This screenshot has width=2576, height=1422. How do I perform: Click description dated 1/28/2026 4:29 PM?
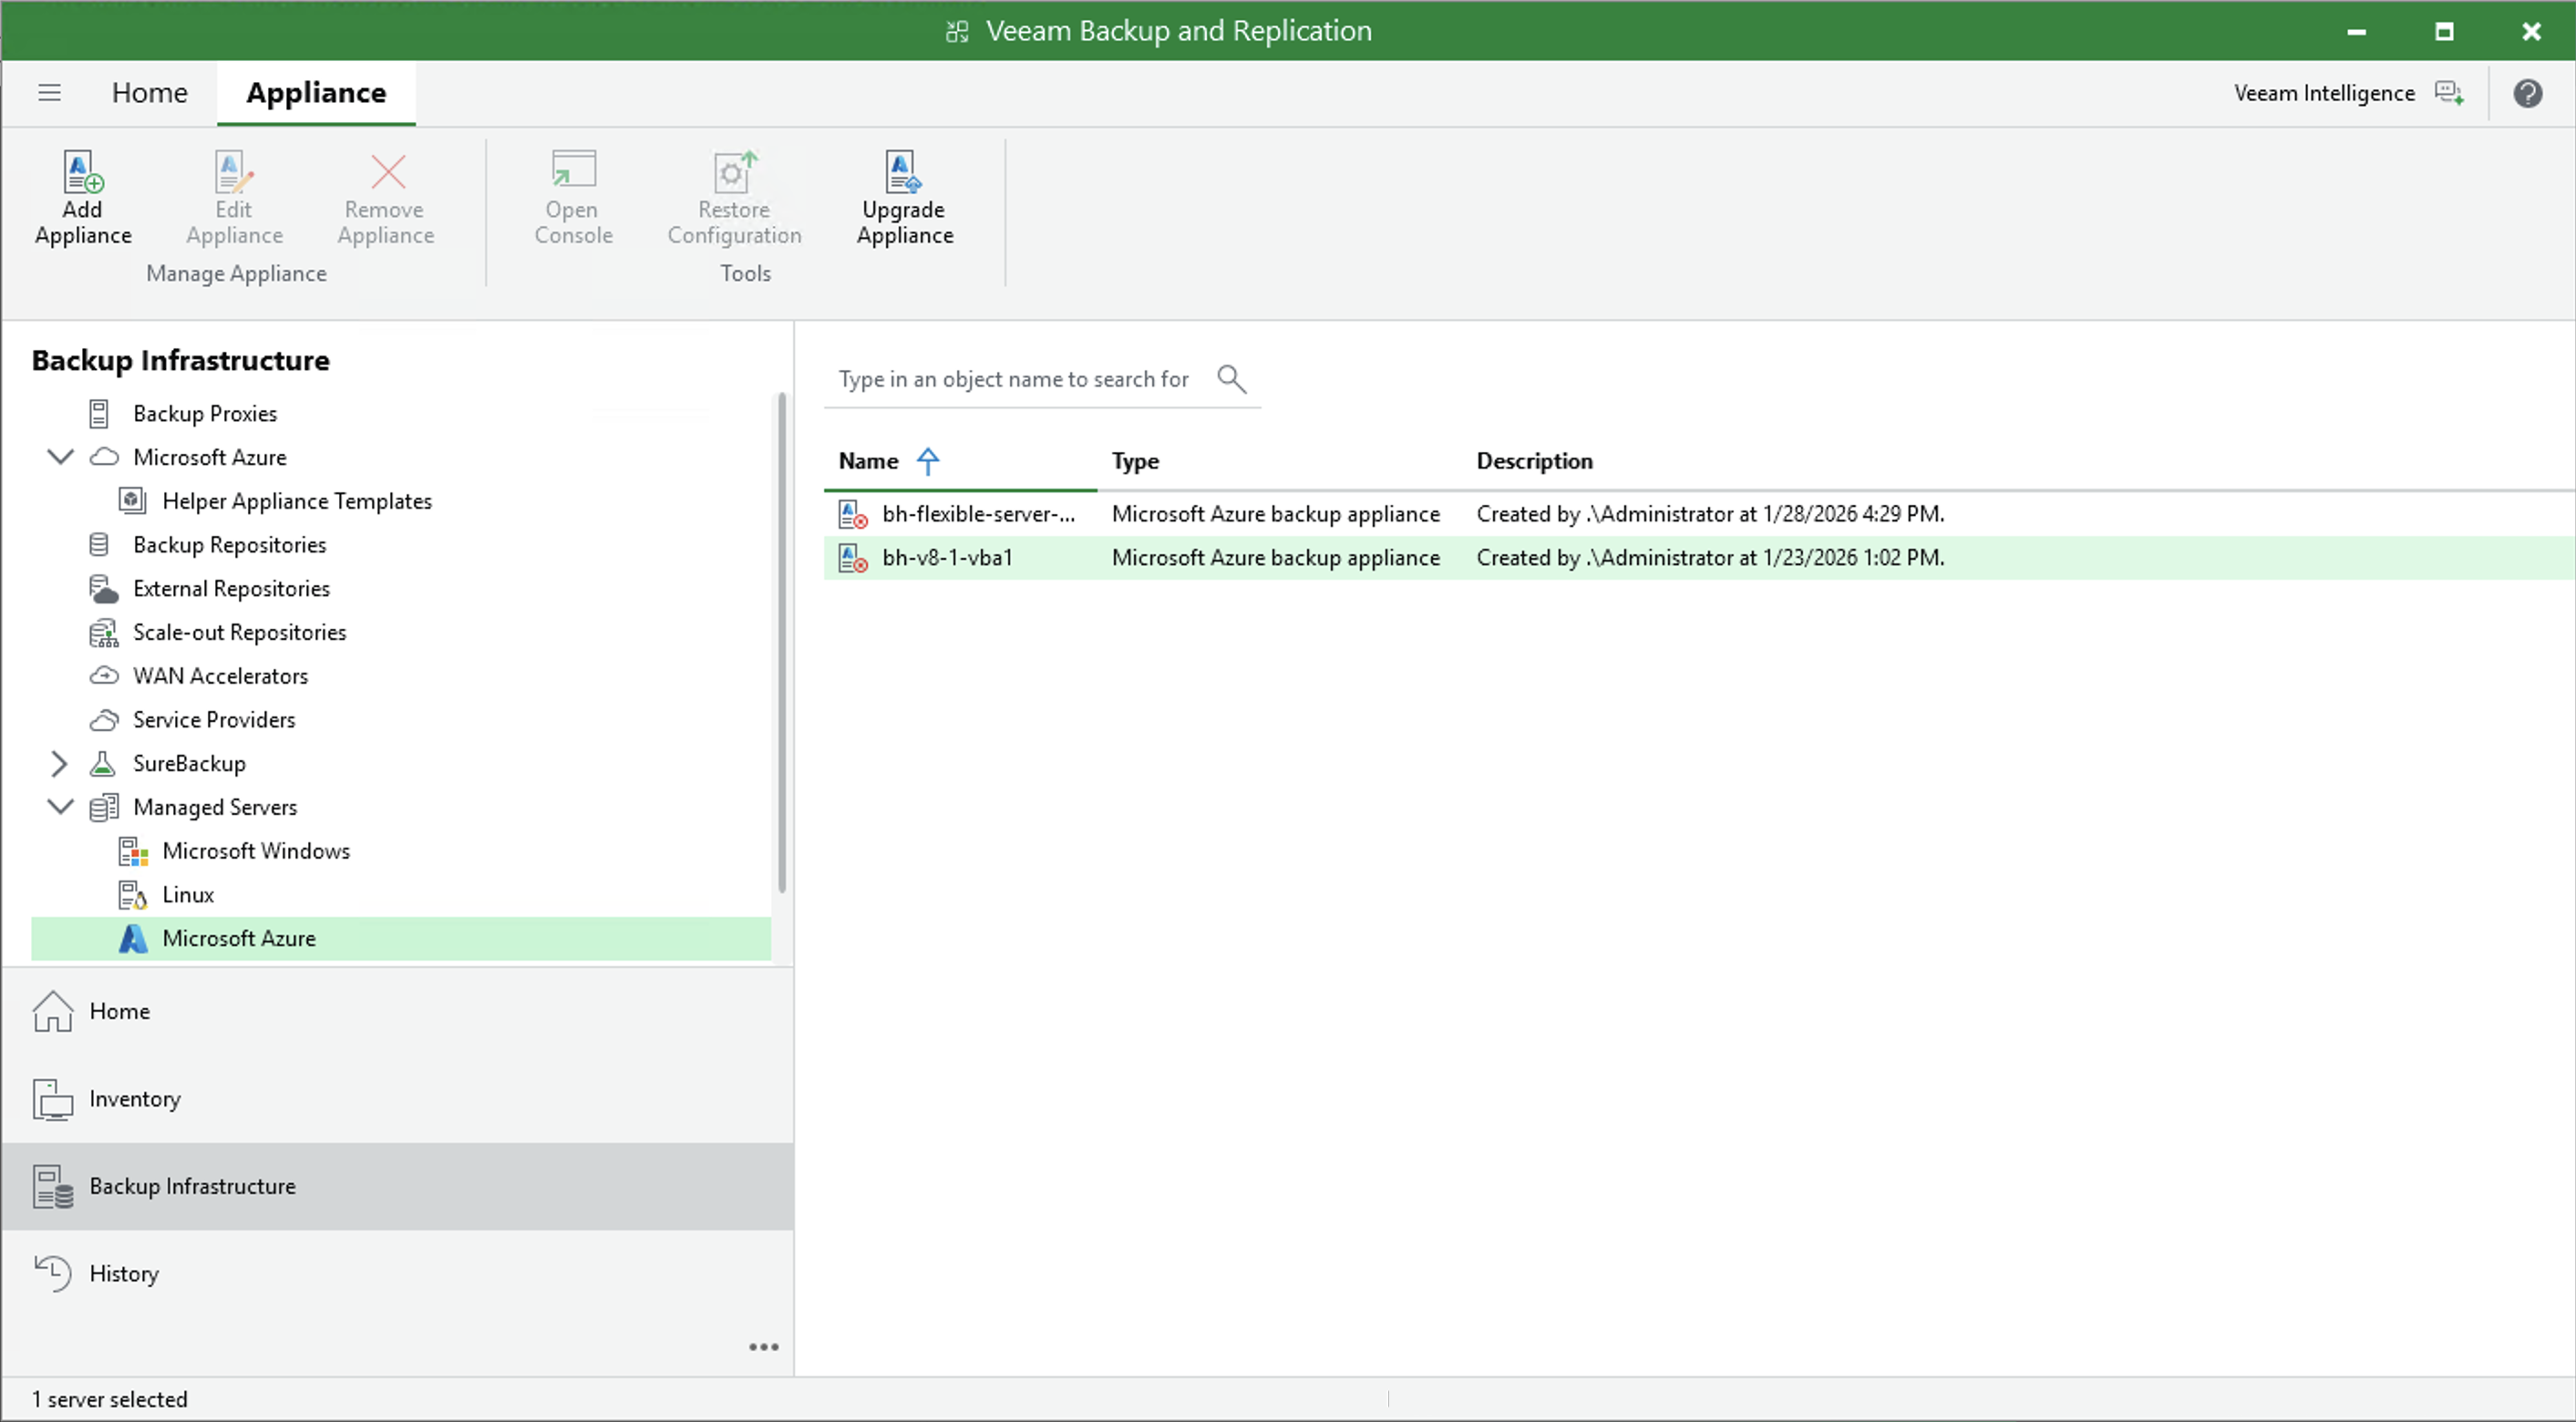click(x=1710, y=514)
